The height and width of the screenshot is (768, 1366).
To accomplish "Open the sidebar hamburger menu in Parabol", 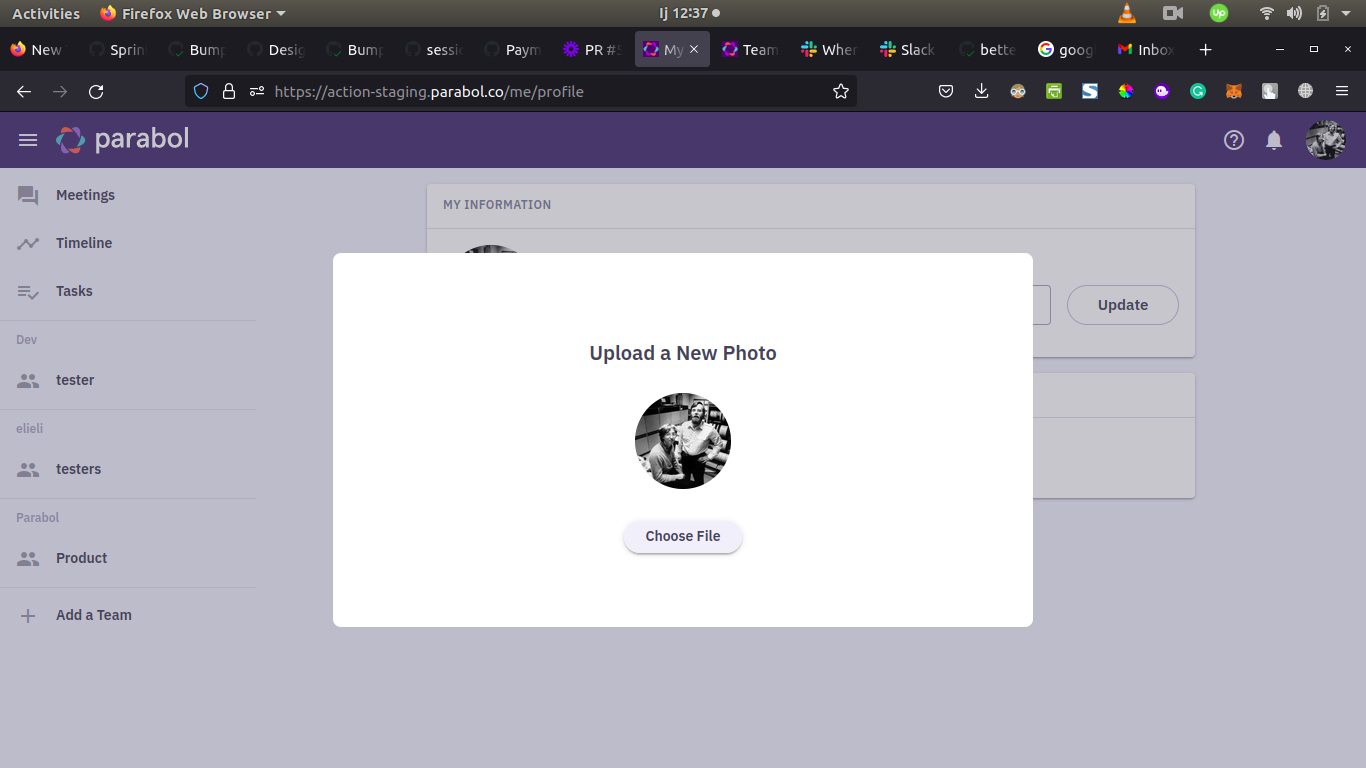I will 28,140.
